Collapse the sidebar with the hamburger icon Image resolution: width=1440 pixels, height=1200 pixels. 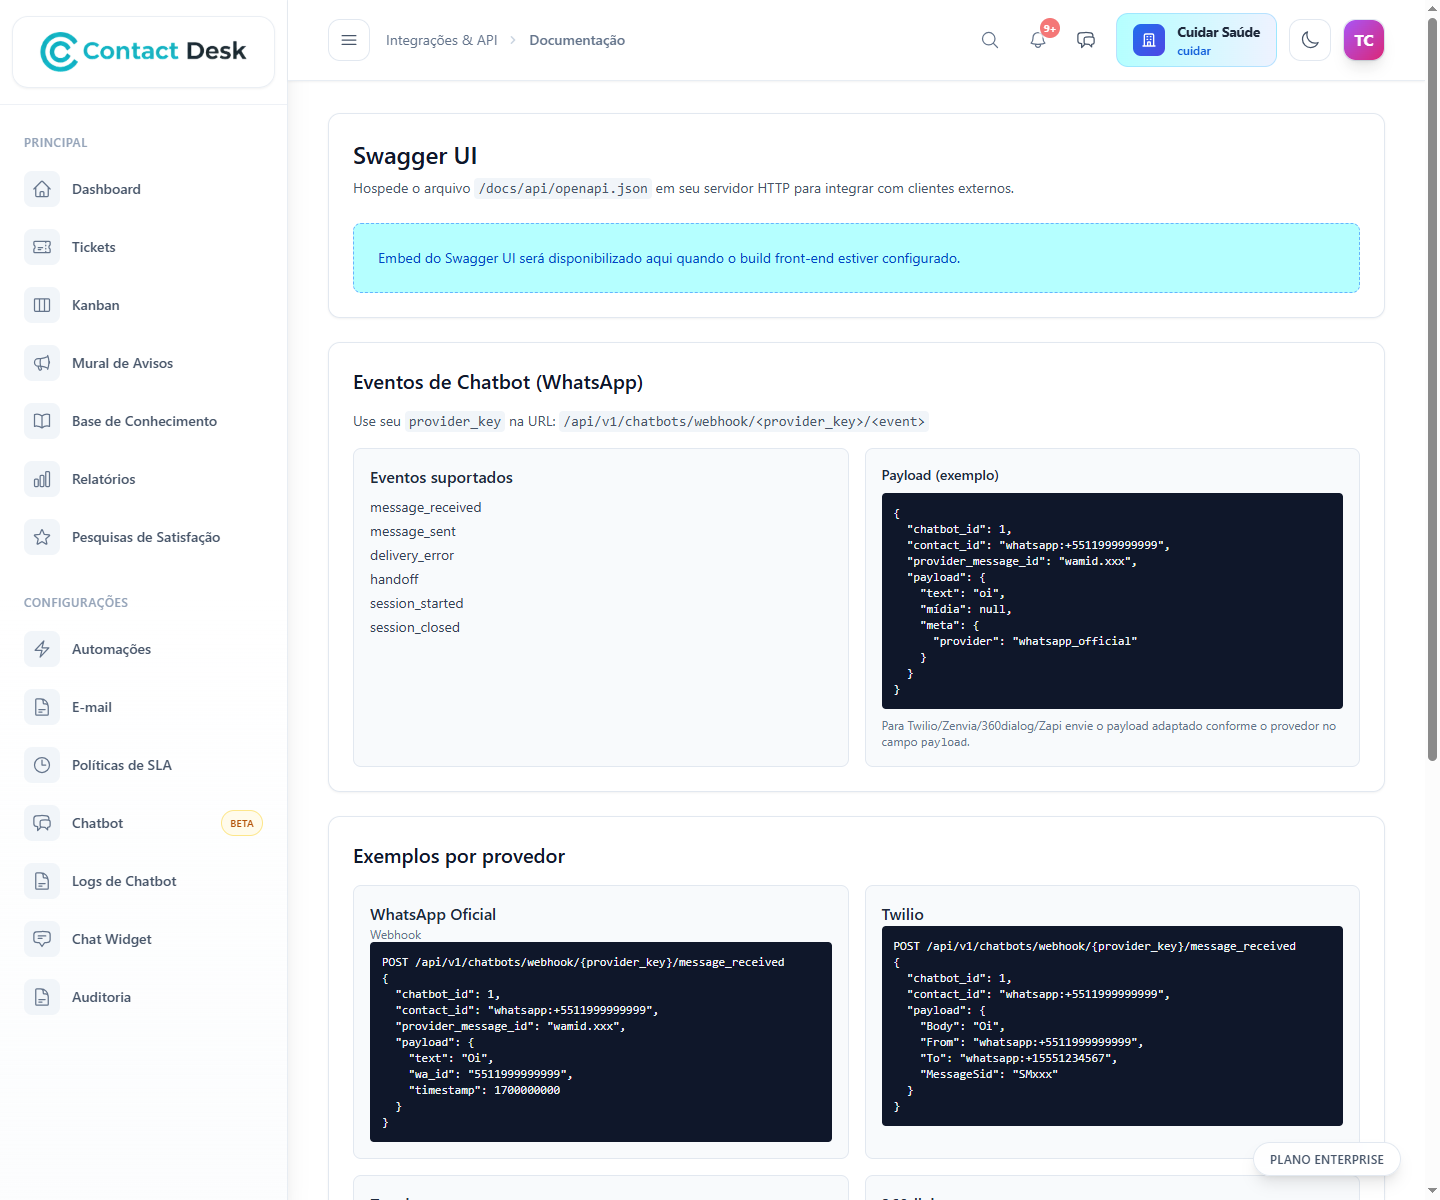(x=348, y=40)
